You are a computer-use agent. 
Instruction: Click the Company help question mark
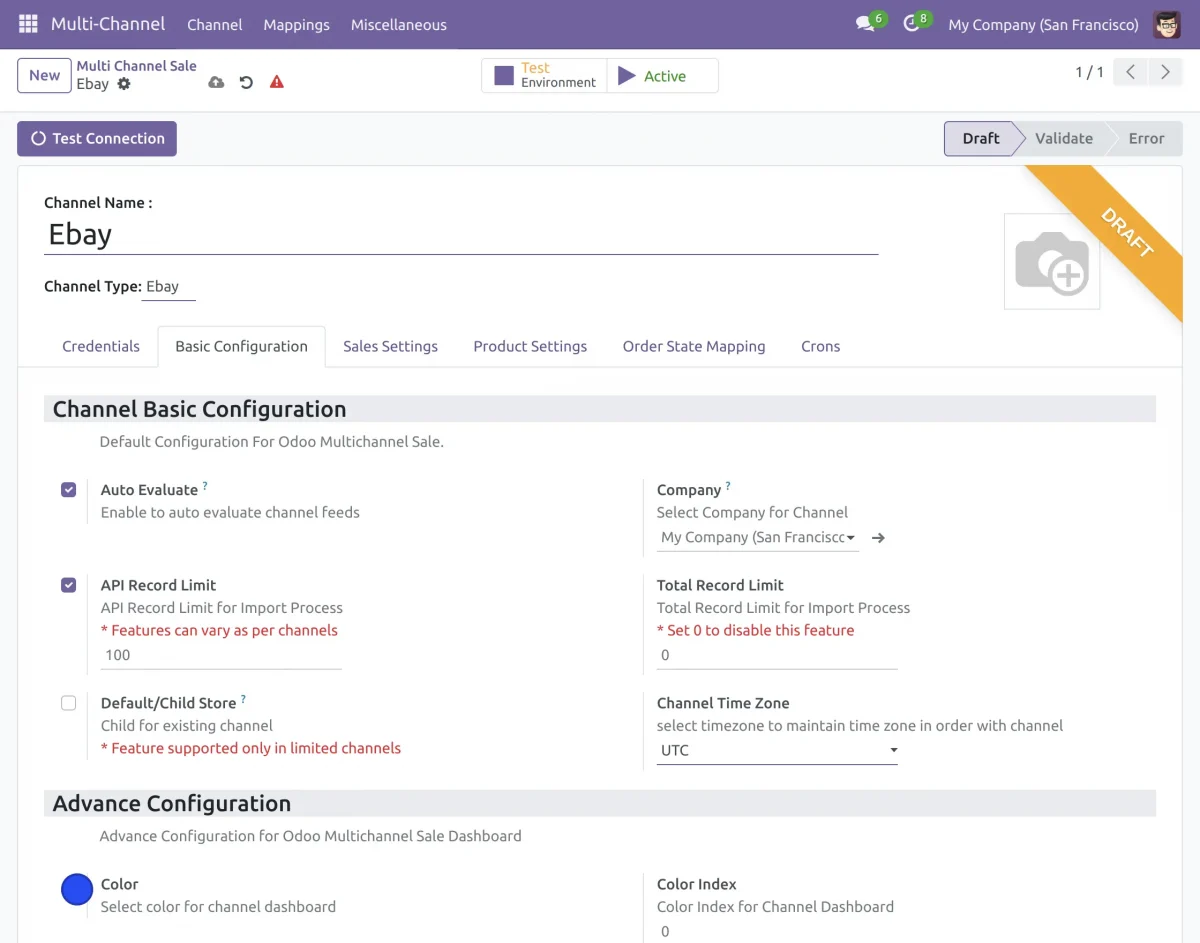pos(728,485)
